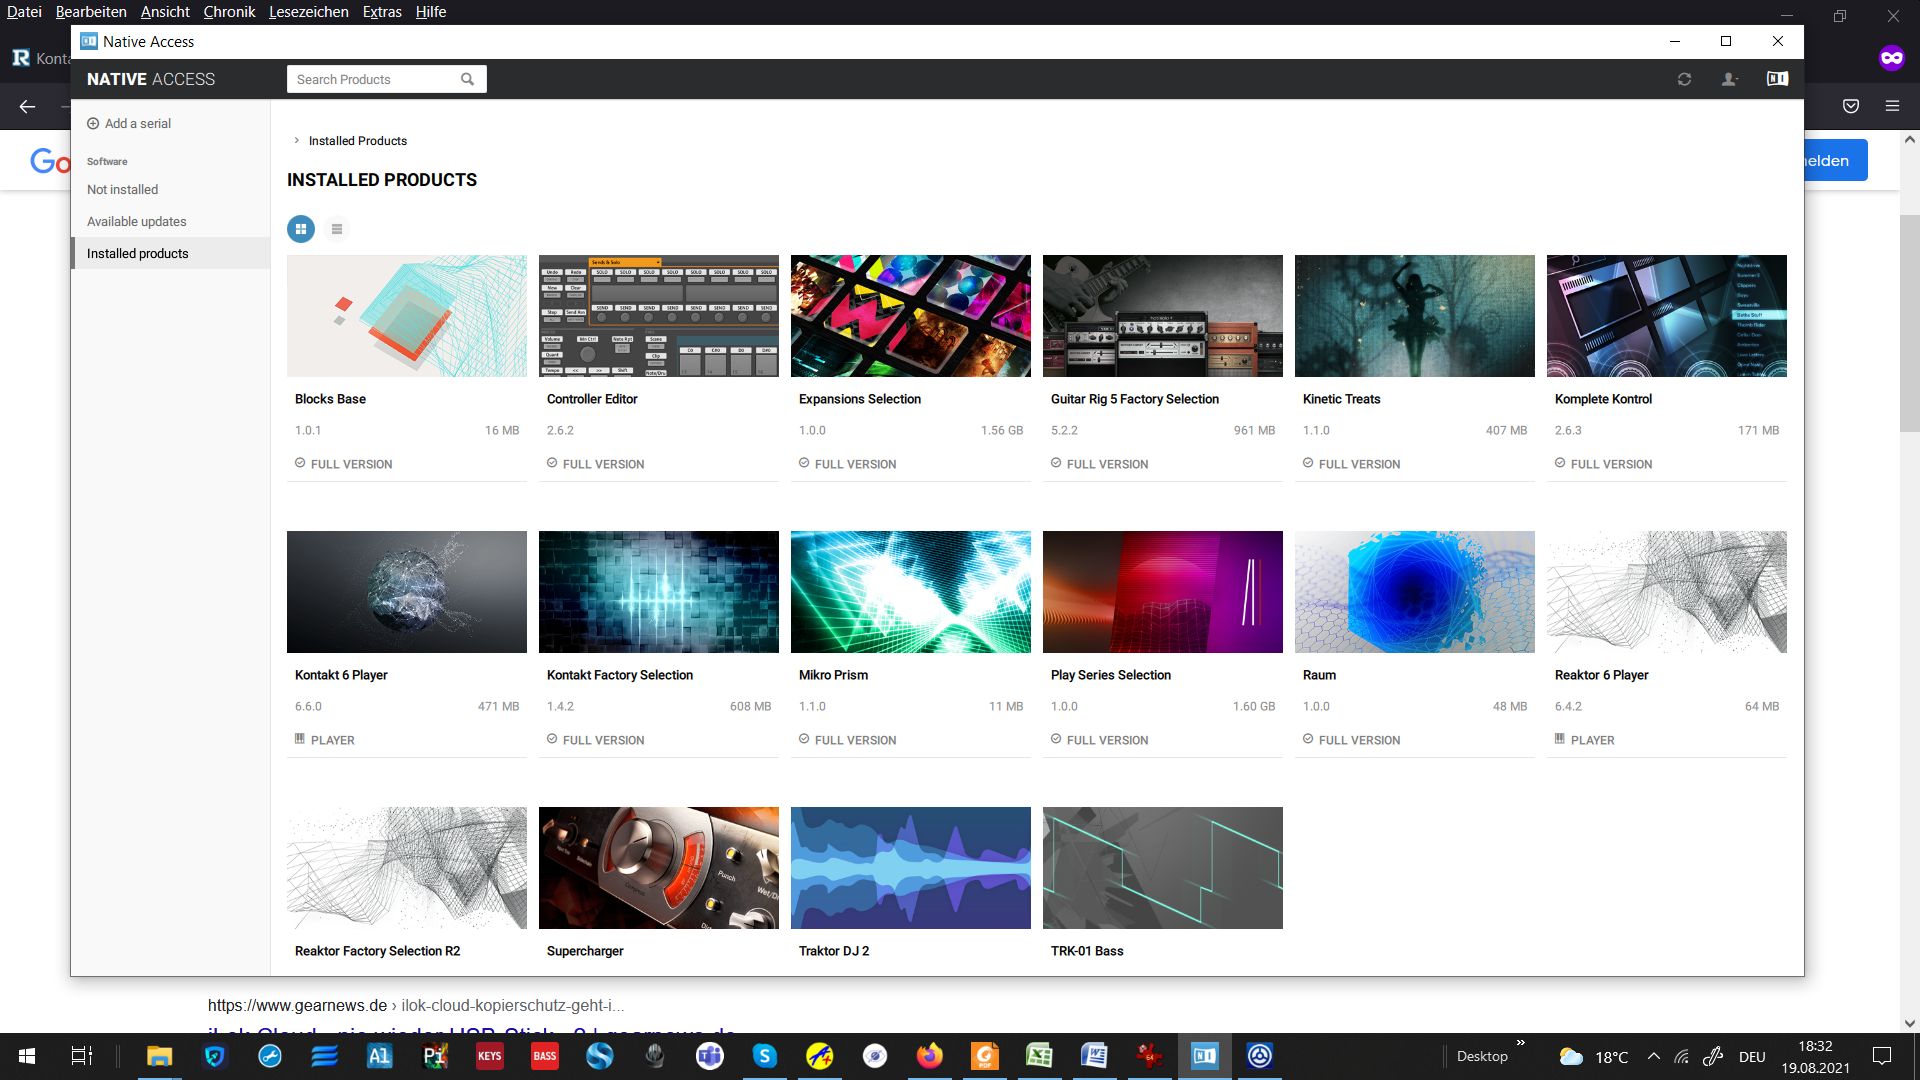1920x1080 pixels.
Task: Click the search magnifier icon
Action: click(467, 79)
